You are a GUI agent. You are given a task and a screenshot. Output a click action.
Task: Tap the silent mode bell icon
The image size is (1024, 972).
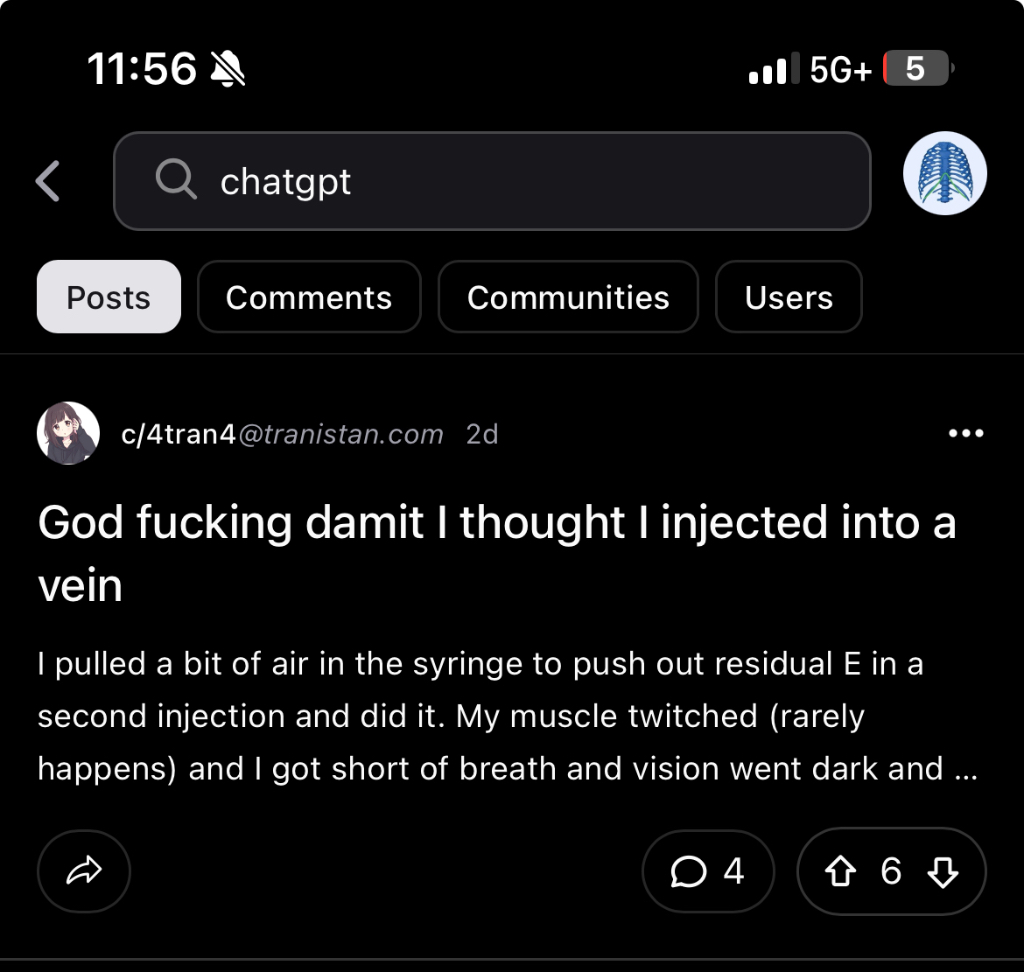click(x=229, y=69)
